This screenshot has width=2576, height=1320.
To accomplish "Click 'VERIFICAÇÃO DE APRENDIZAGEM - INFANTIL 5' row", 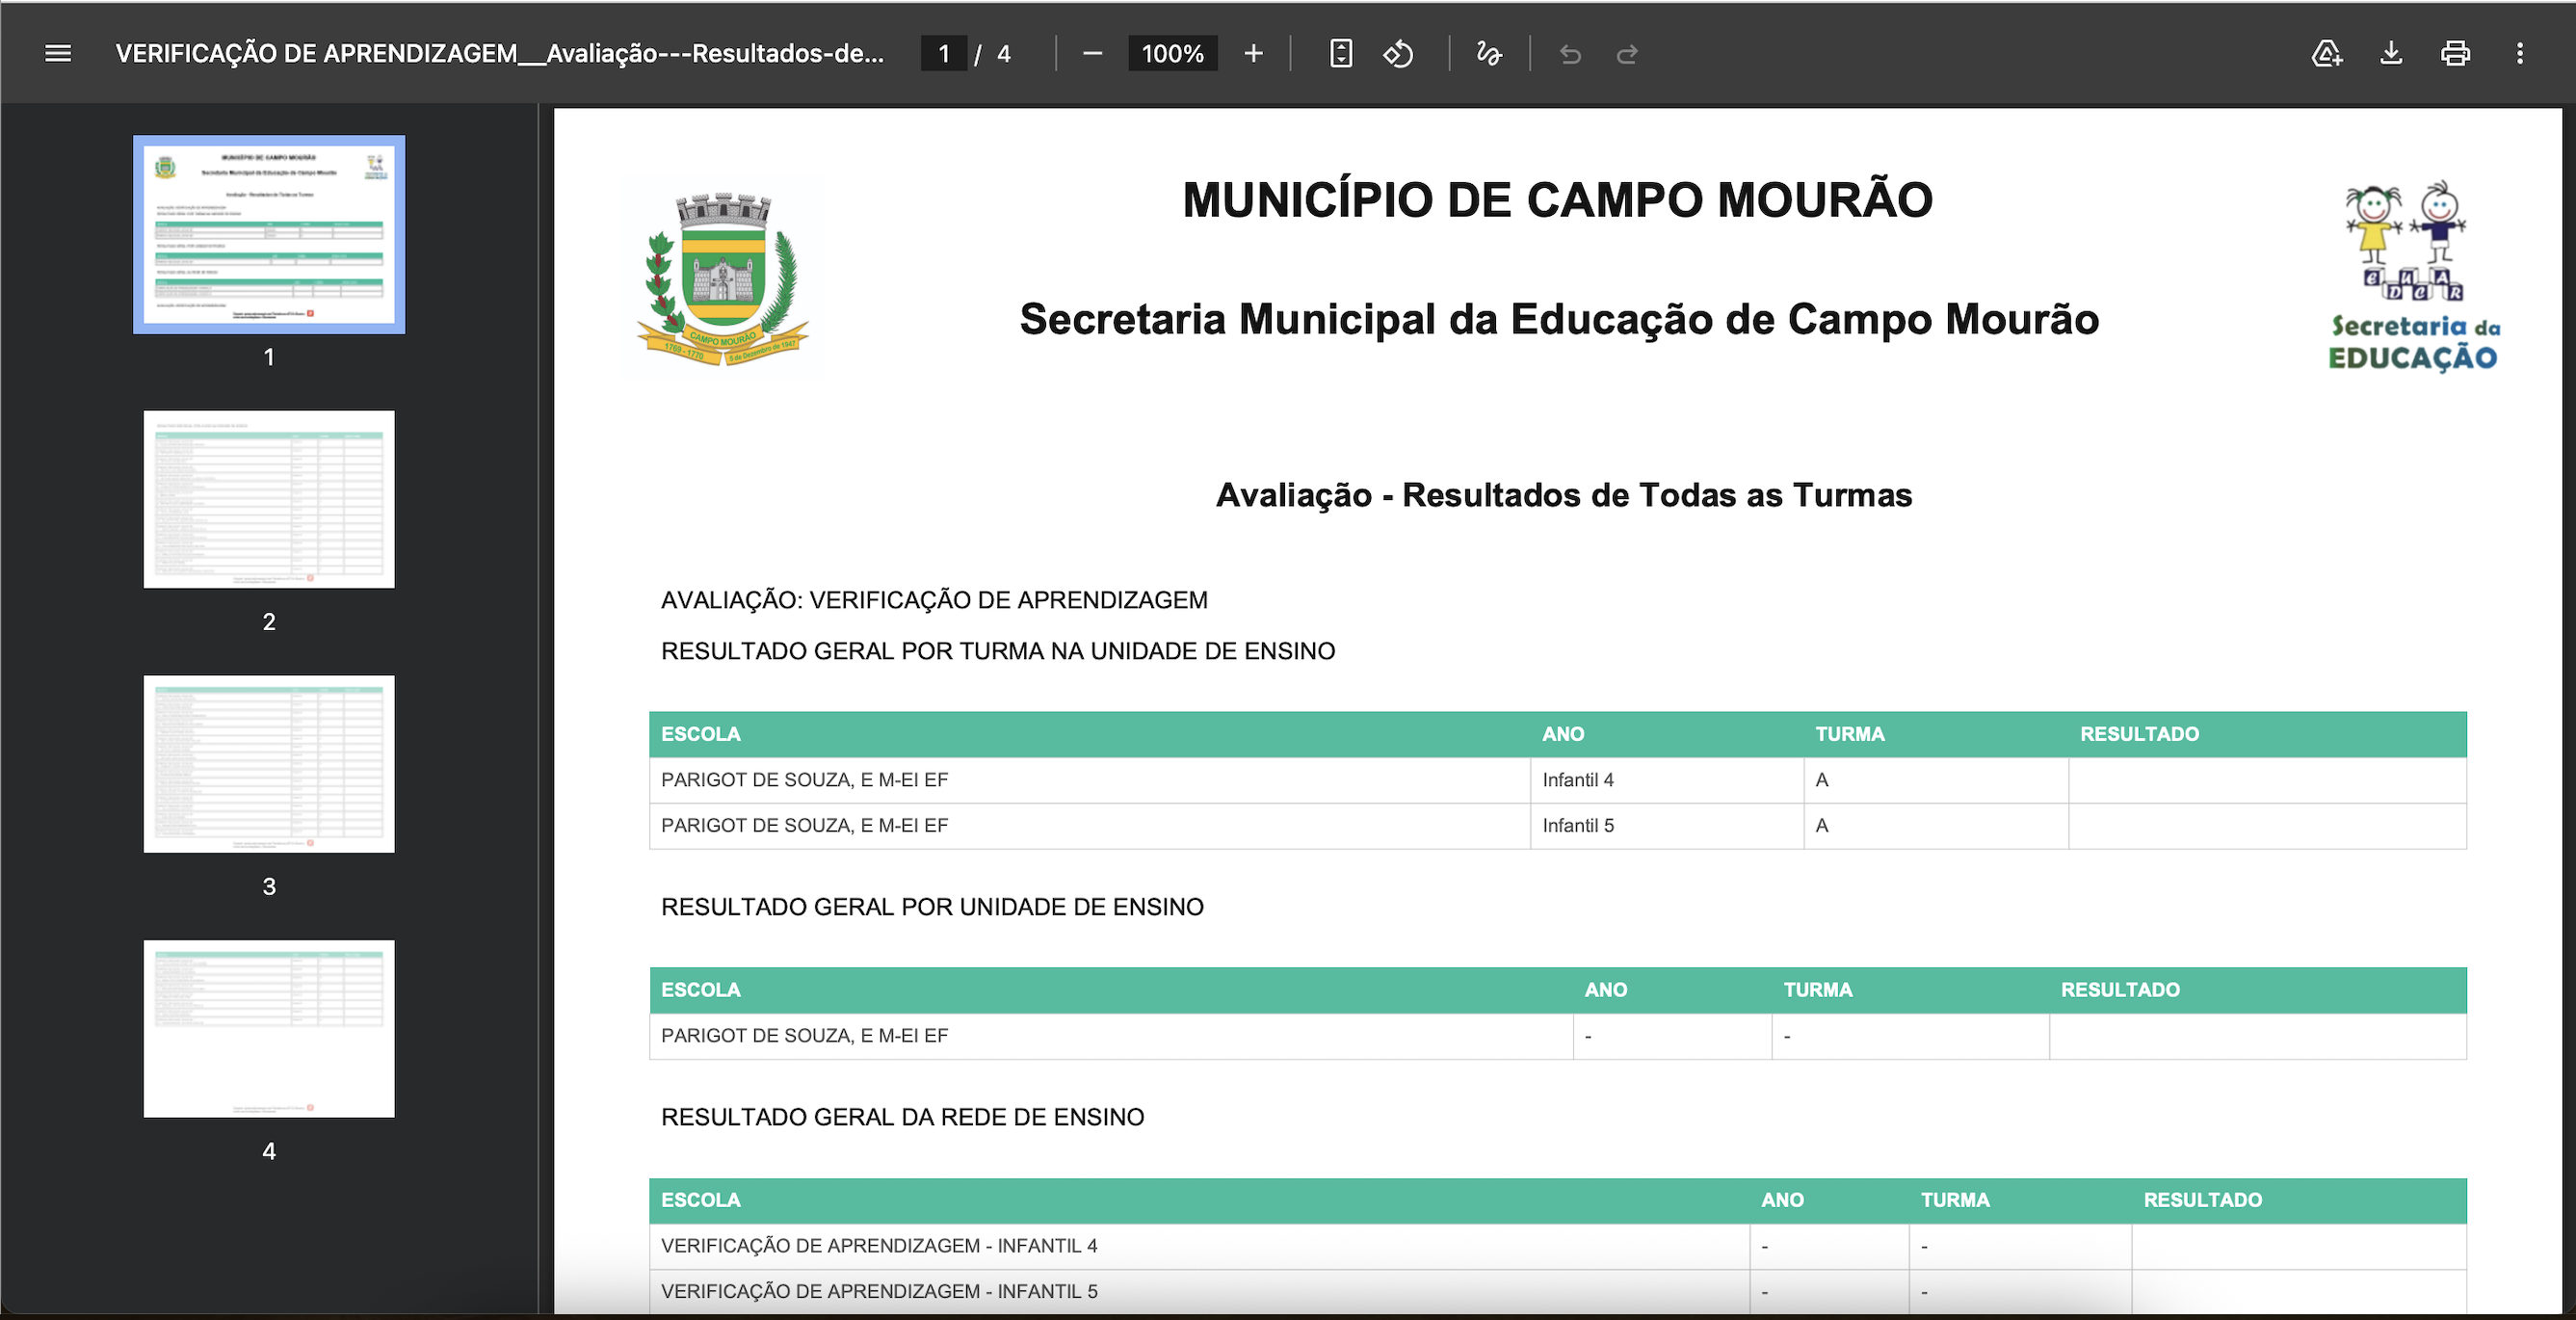I will pos(1558,1292).
